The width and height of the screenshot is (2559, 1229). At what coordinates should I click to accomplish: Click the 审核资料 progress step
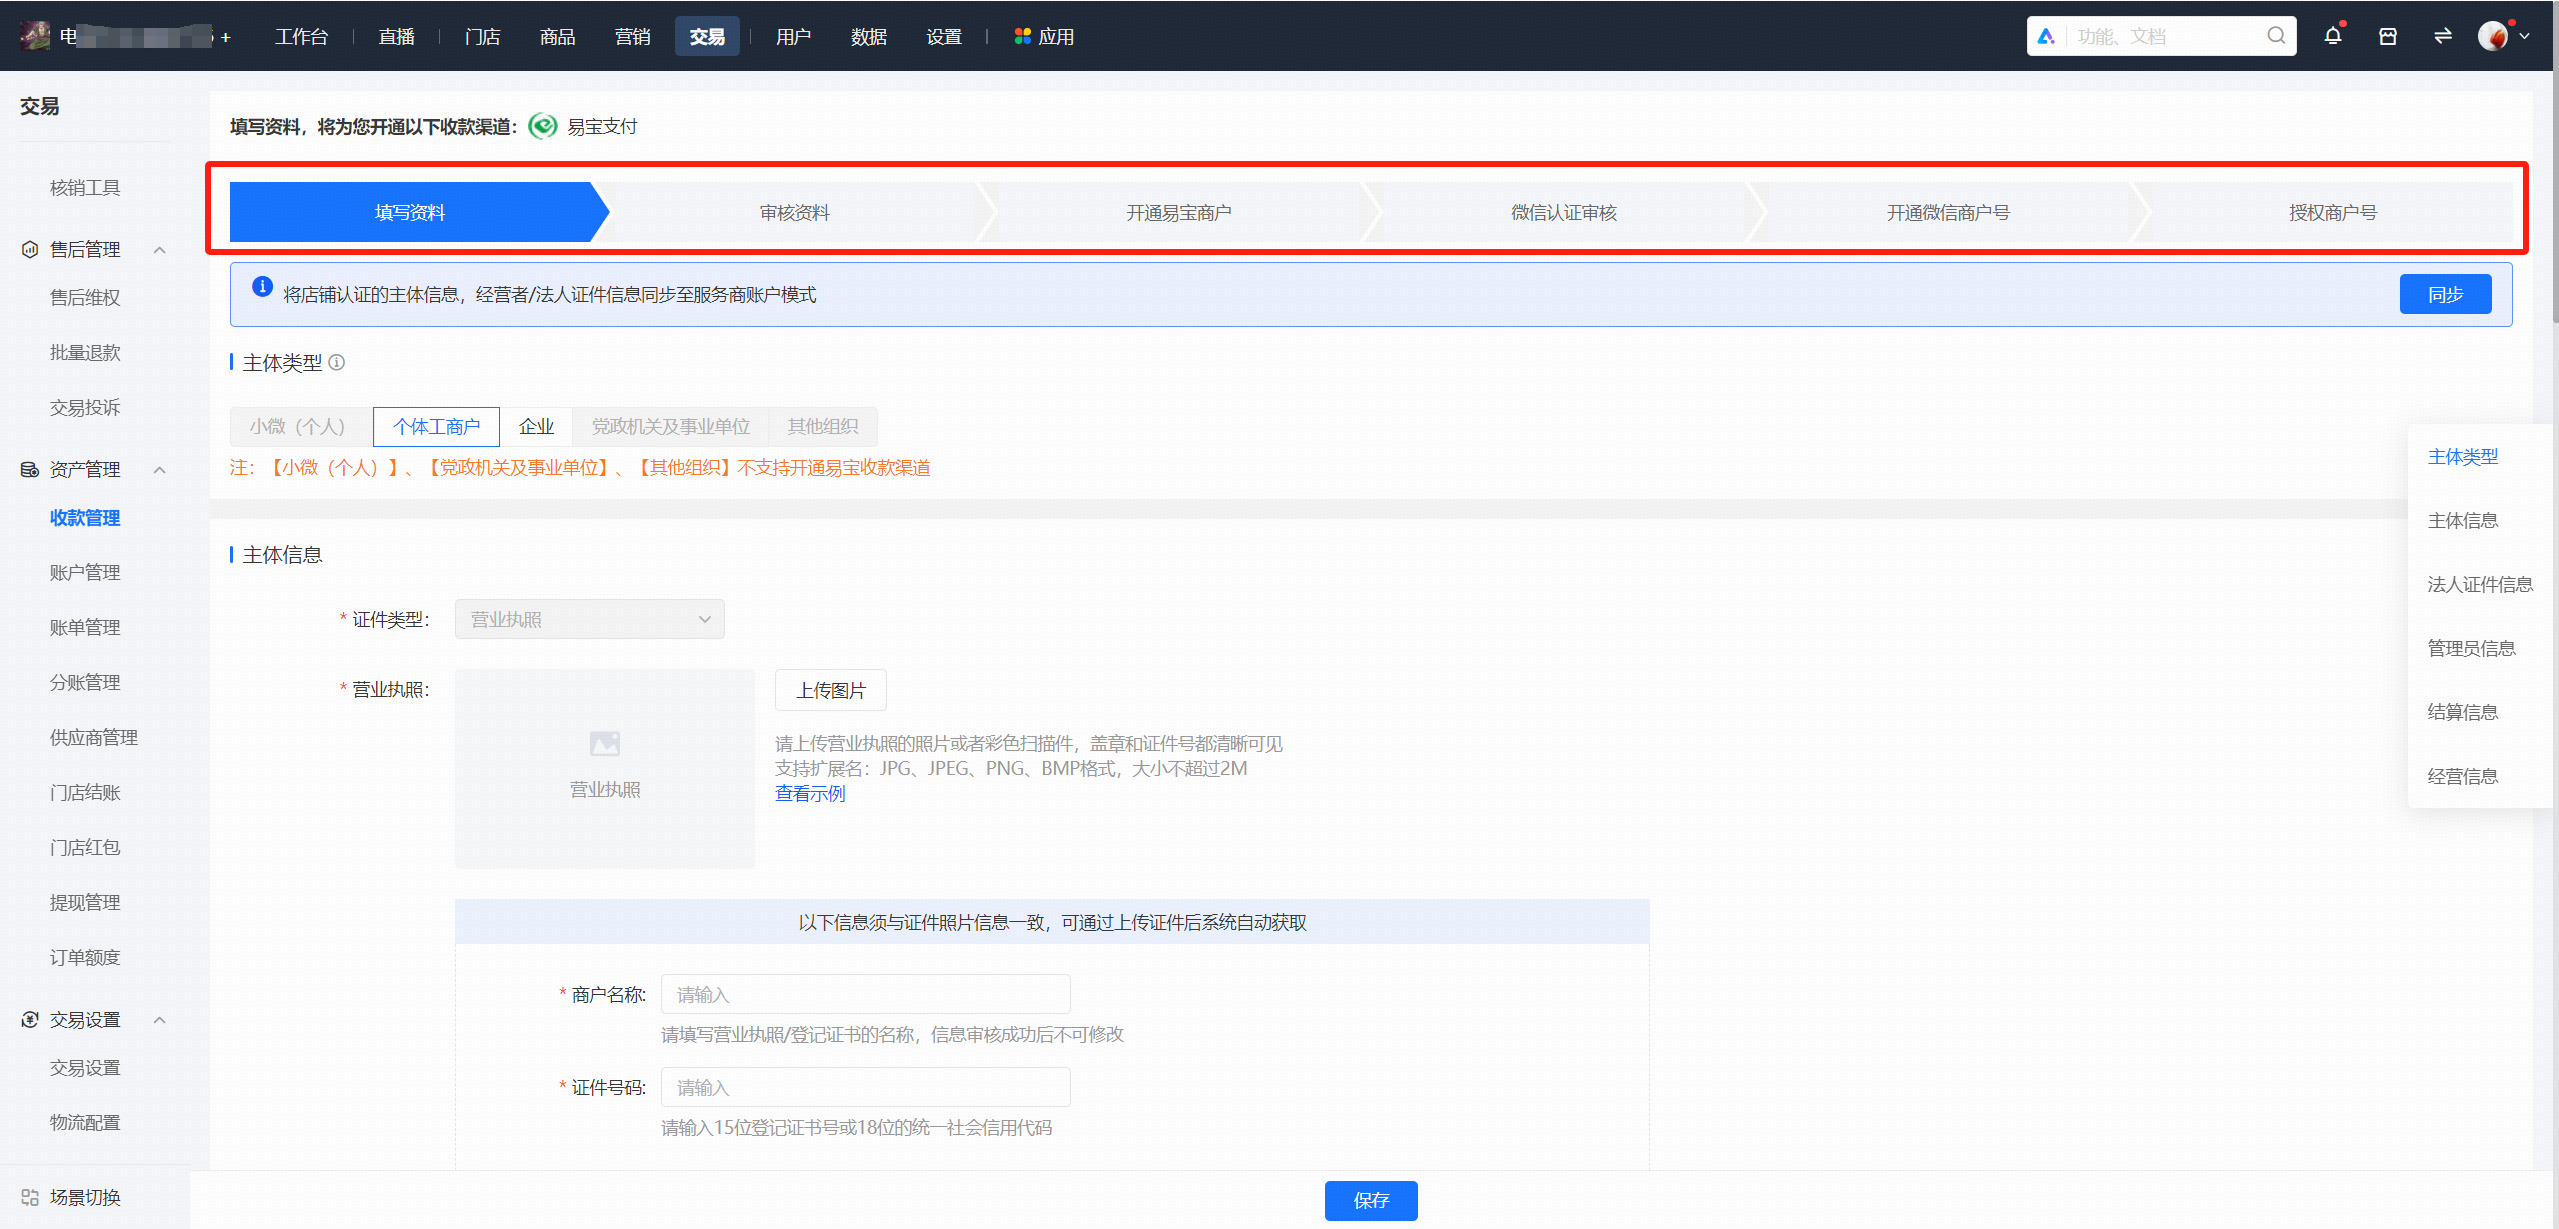(x=794, y=212)
